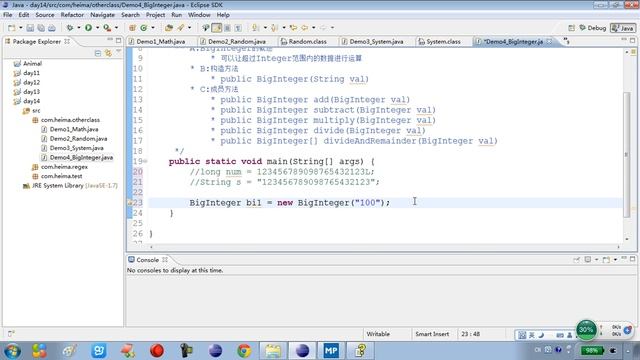Open the dropdown next to New icon
640x360 pixels.
click(x=20, y=28)
